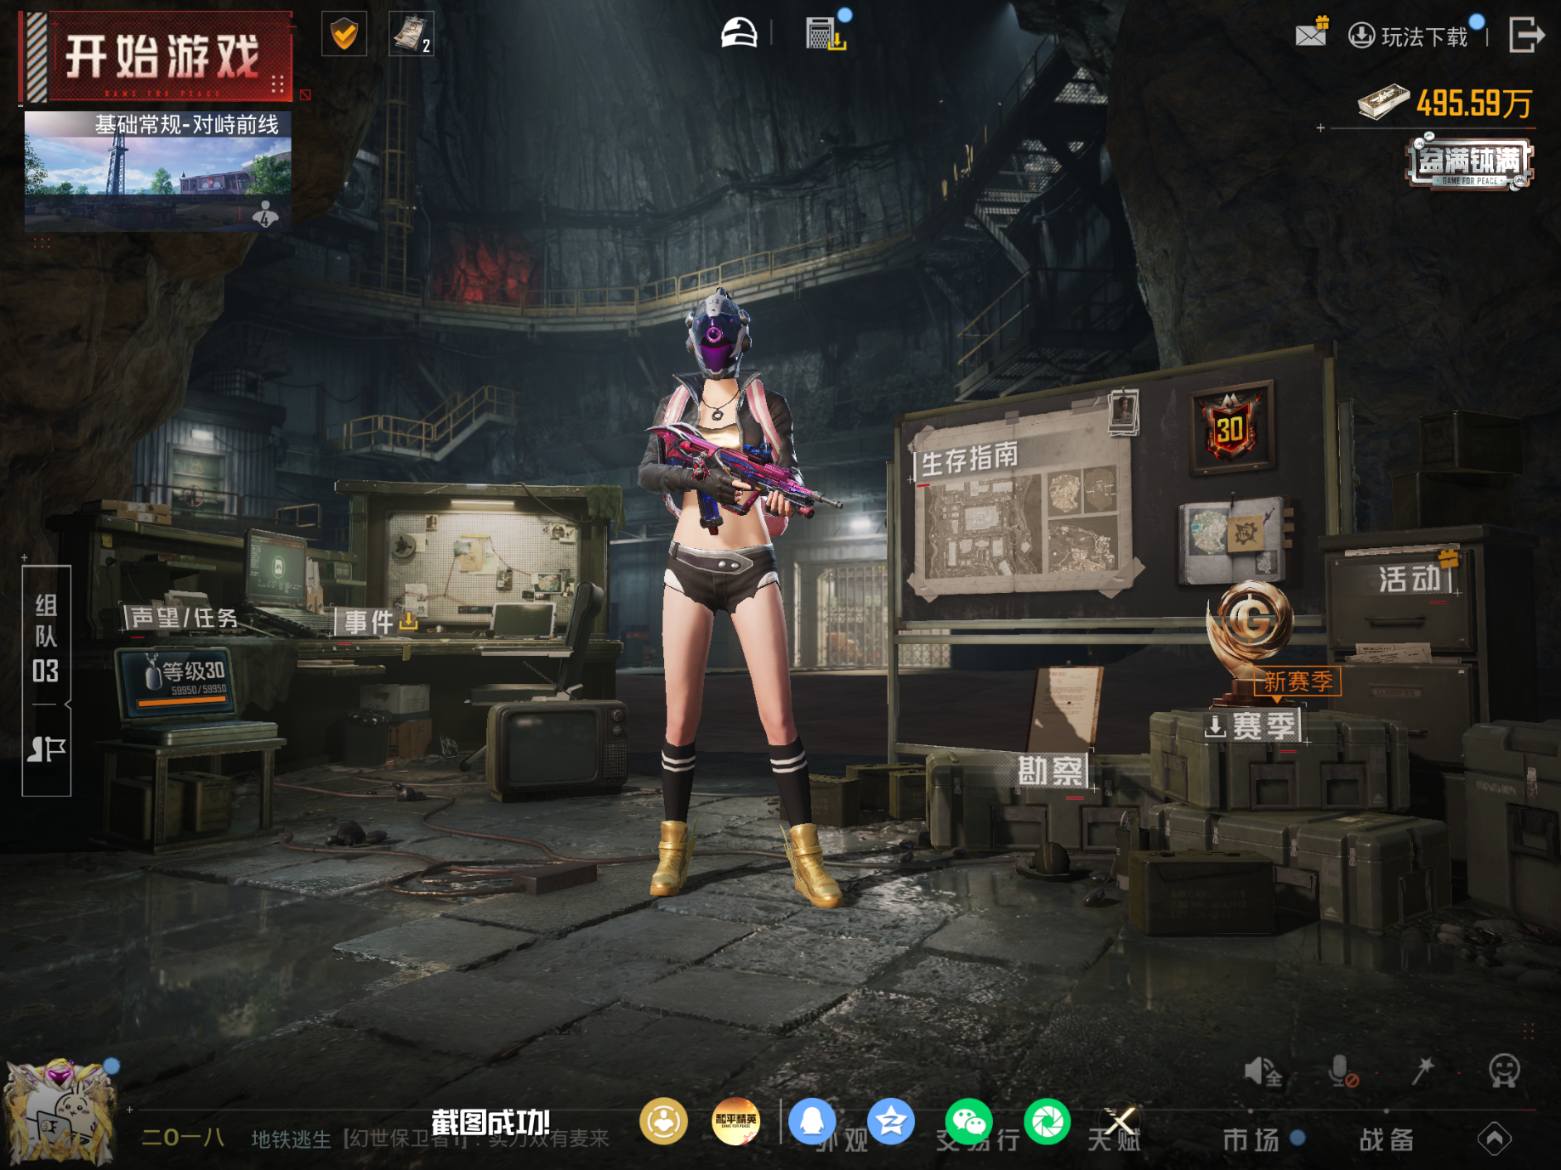The width and height of the screenshot is (1561, 1170).
Task: Open the 新赛季 new season tag
Action: (x=1297, y=682)
